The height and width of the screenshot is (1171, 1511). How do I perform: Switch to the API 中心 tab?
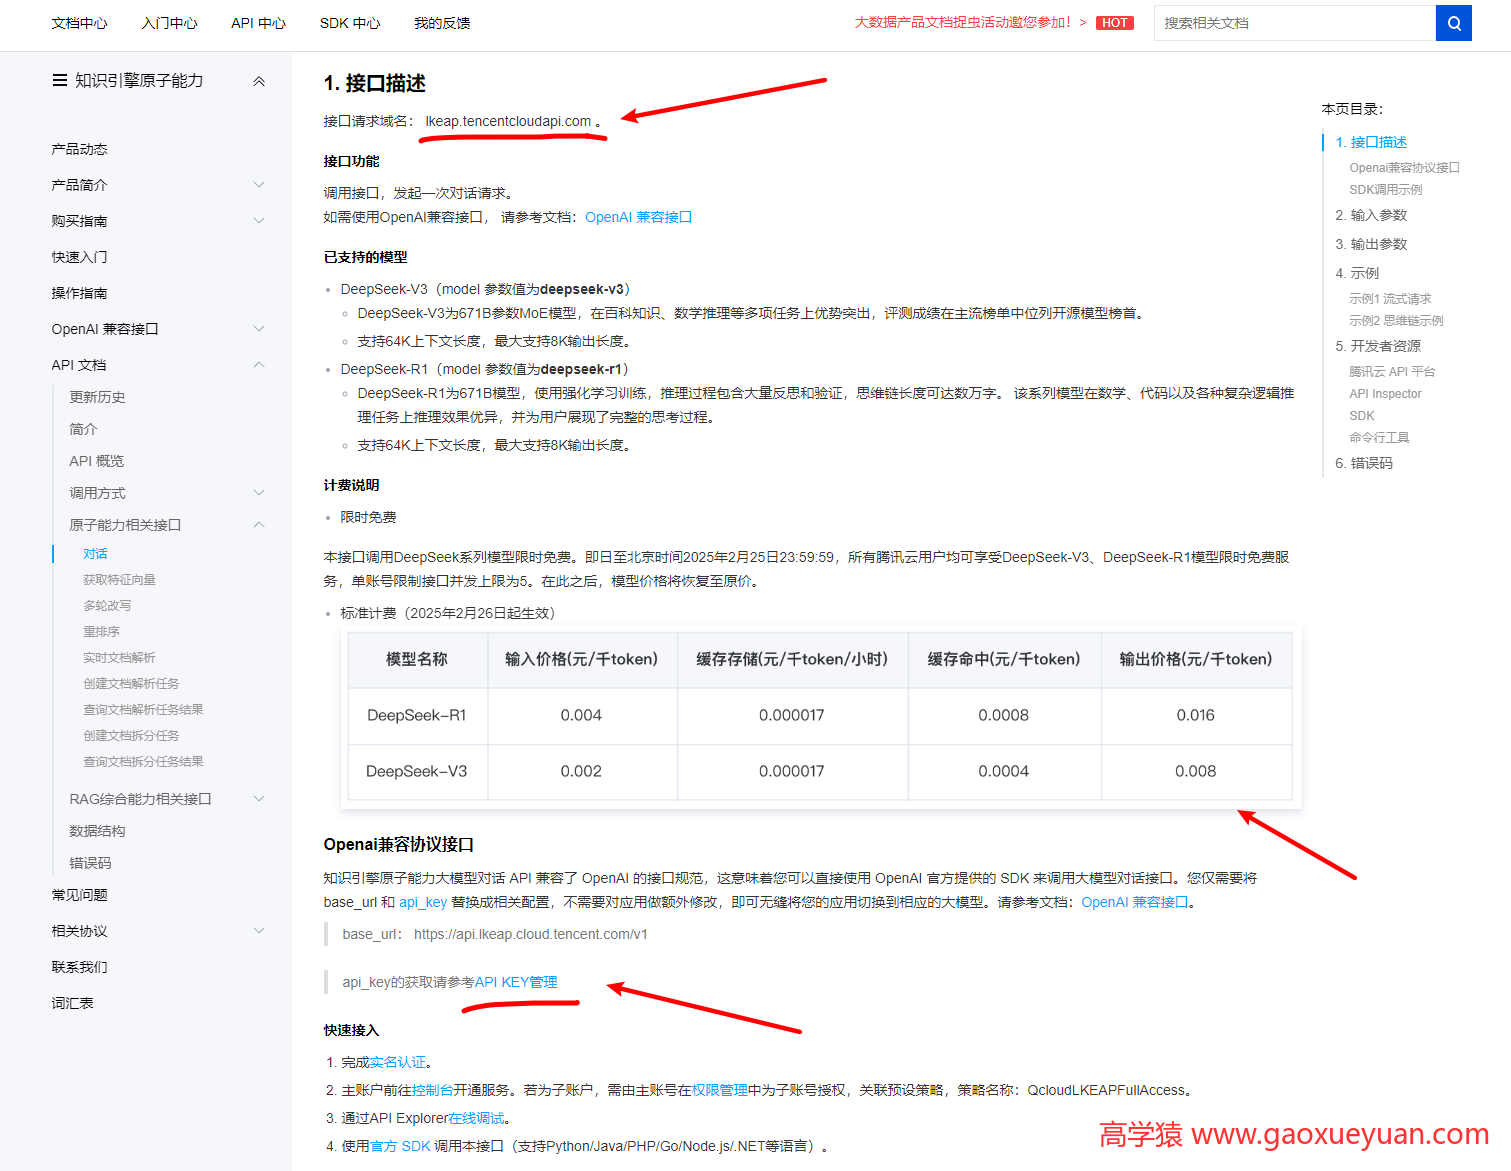258,22
